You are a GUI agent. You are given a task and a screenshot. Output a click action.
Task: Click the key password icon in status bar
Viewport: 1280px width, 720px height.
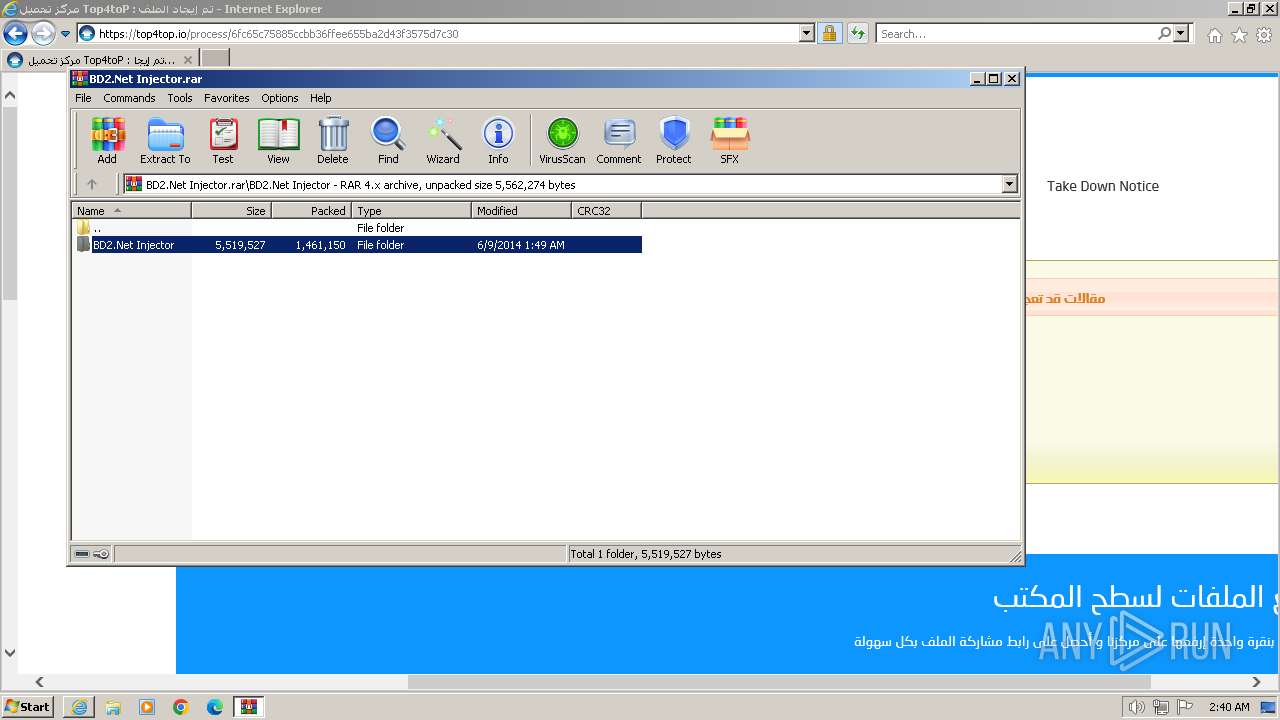[x=102, y=554]
